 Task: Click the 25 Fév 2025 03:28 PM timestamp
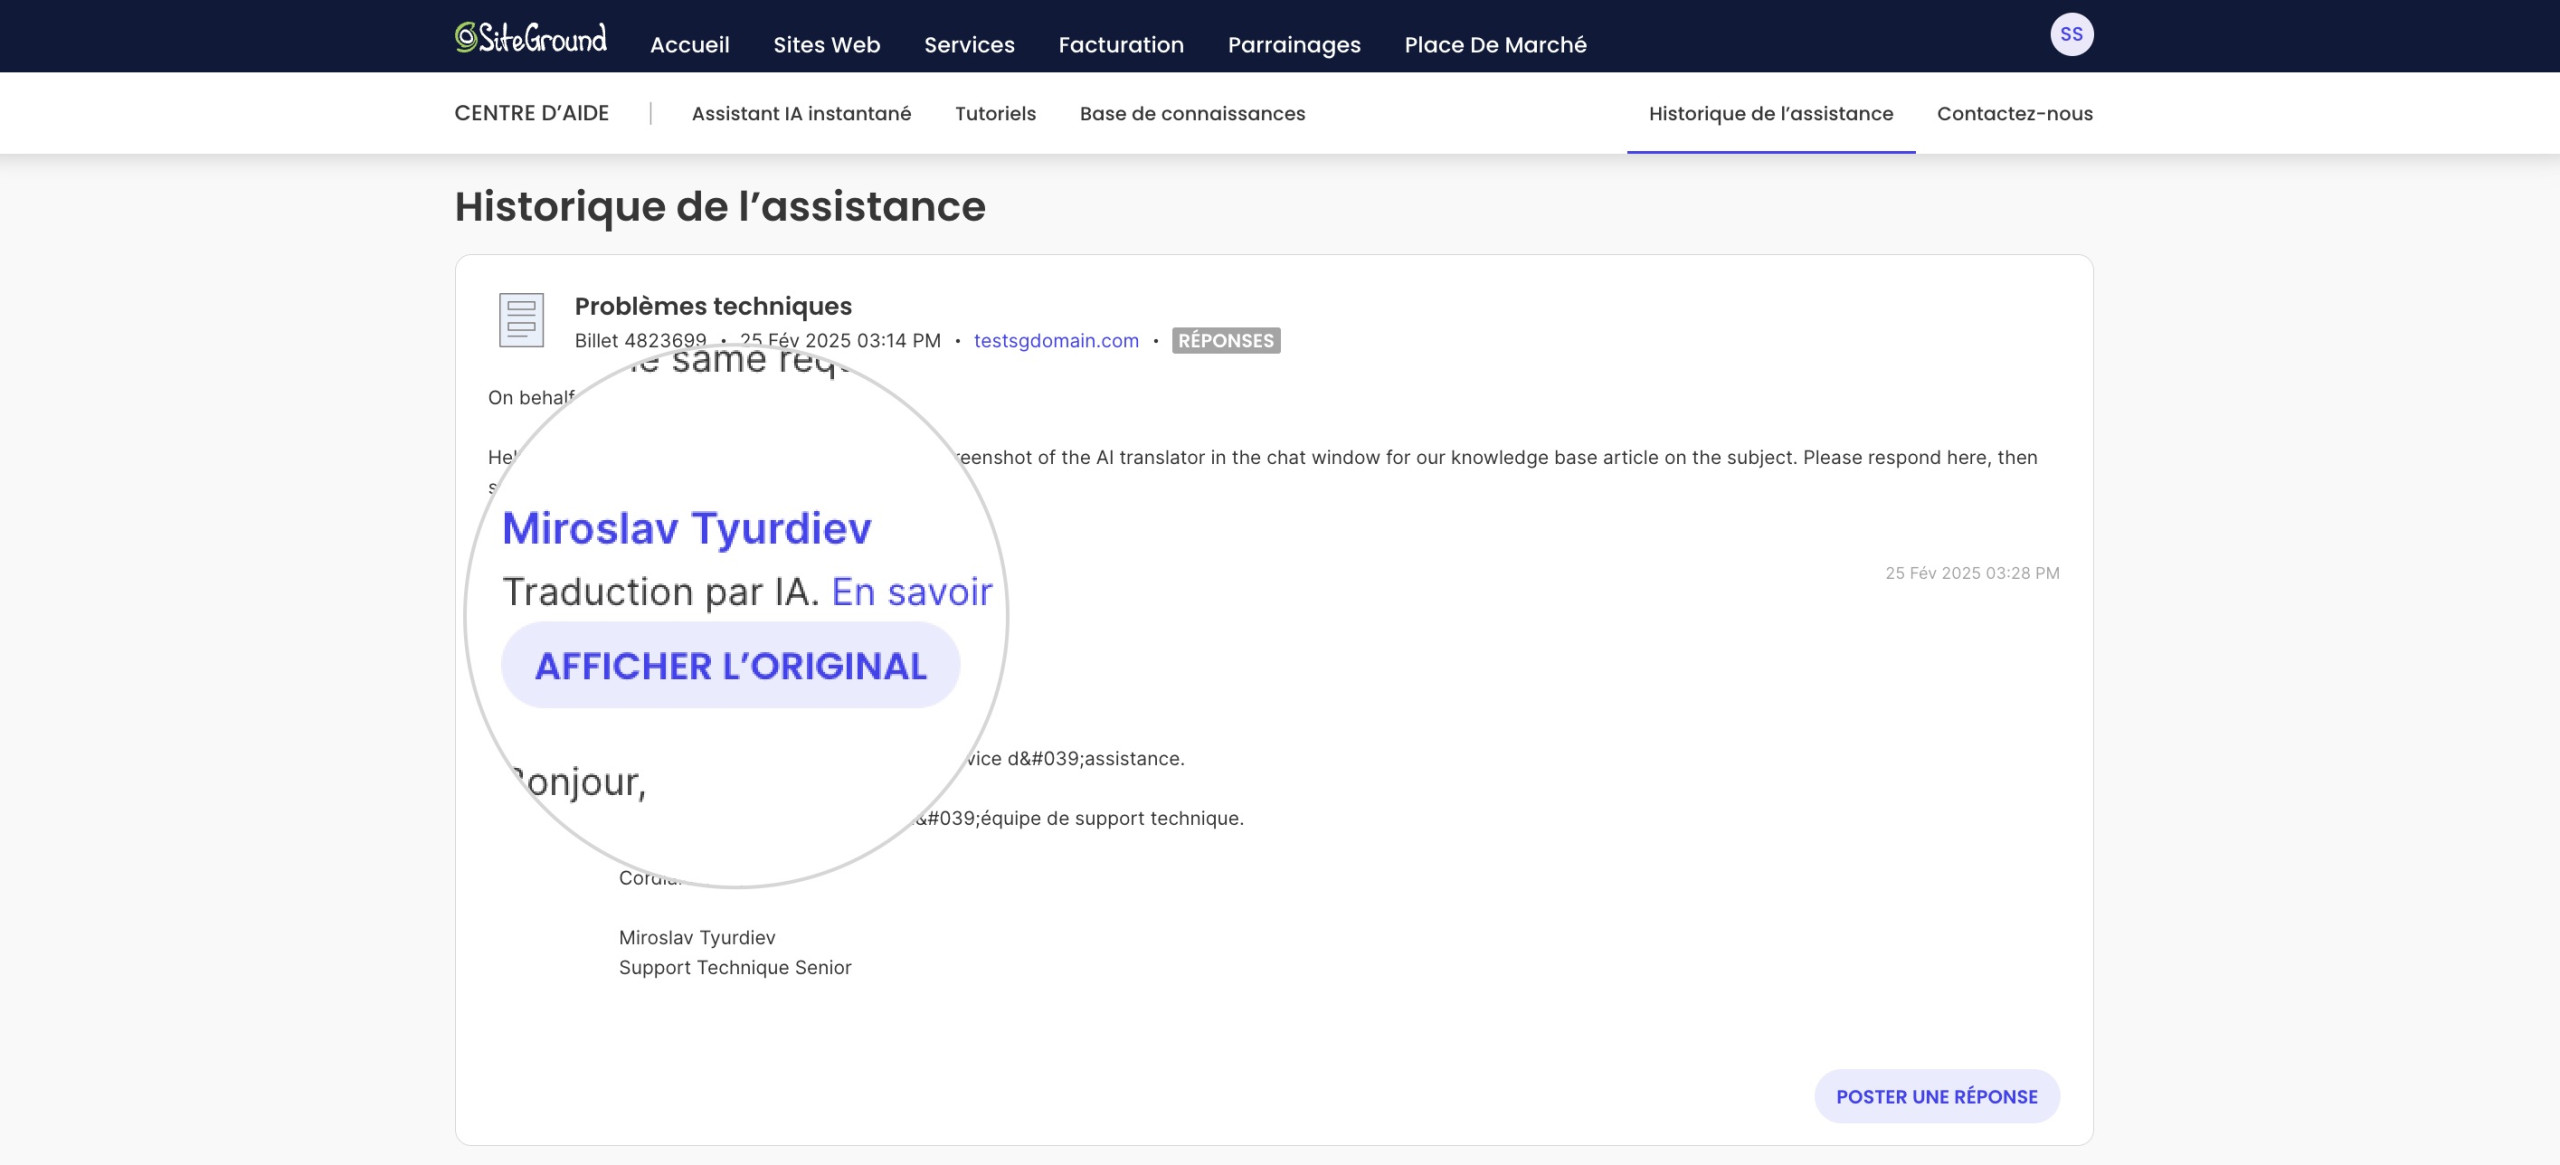1972,574
